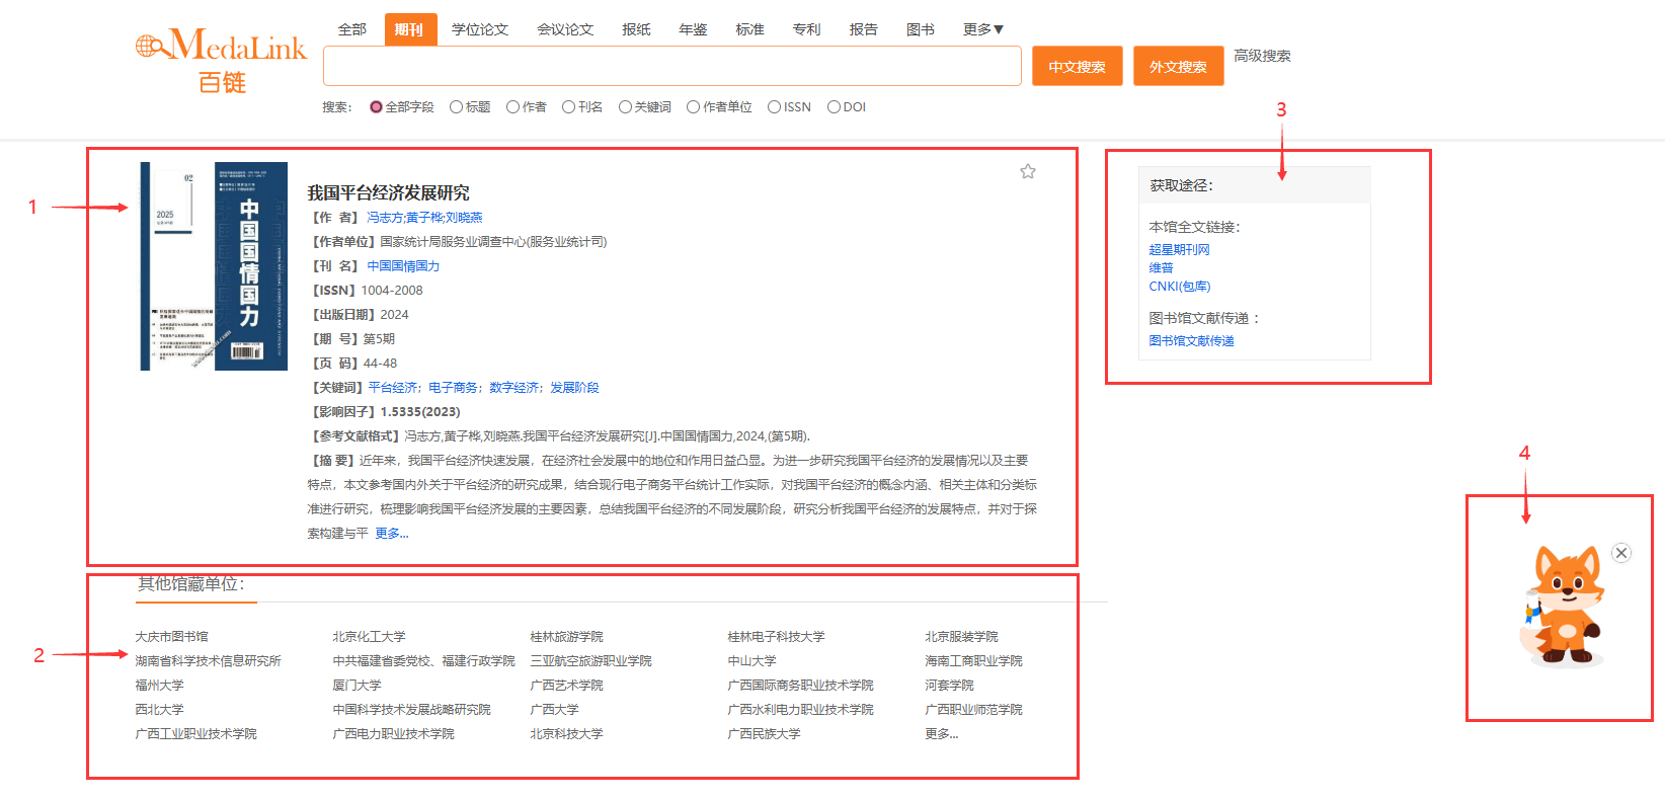Screen dimensions: 1665x800
Task: Switch to the 期刊 tab
Action: tap(410, 30)
